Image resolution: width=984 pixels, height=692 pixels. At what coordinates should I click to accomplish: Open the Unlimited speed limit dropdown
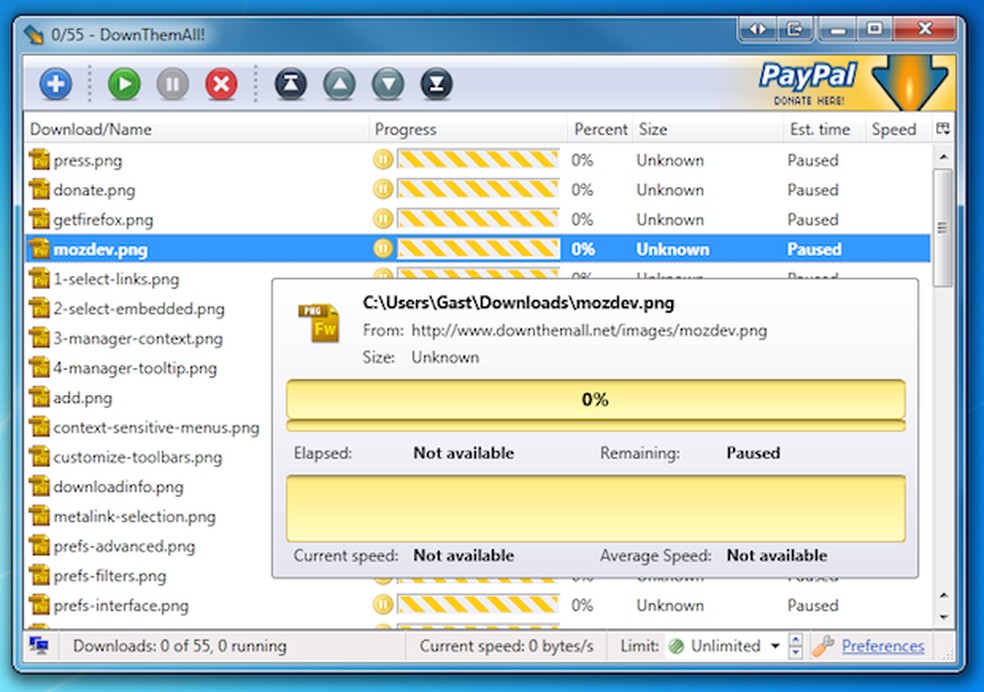pyautogui.click(x=725, y=646)
